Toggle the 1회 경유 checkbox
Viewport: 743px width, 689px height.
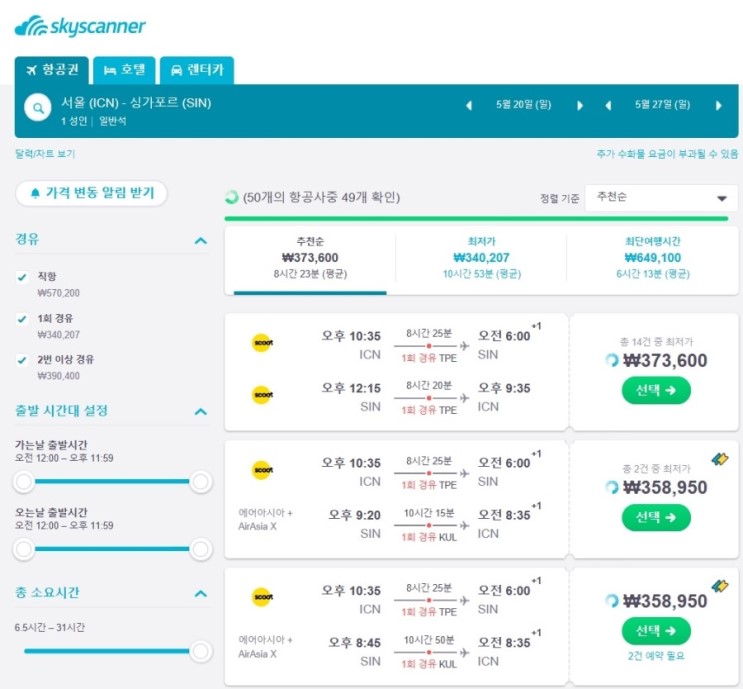click(22, 319)
